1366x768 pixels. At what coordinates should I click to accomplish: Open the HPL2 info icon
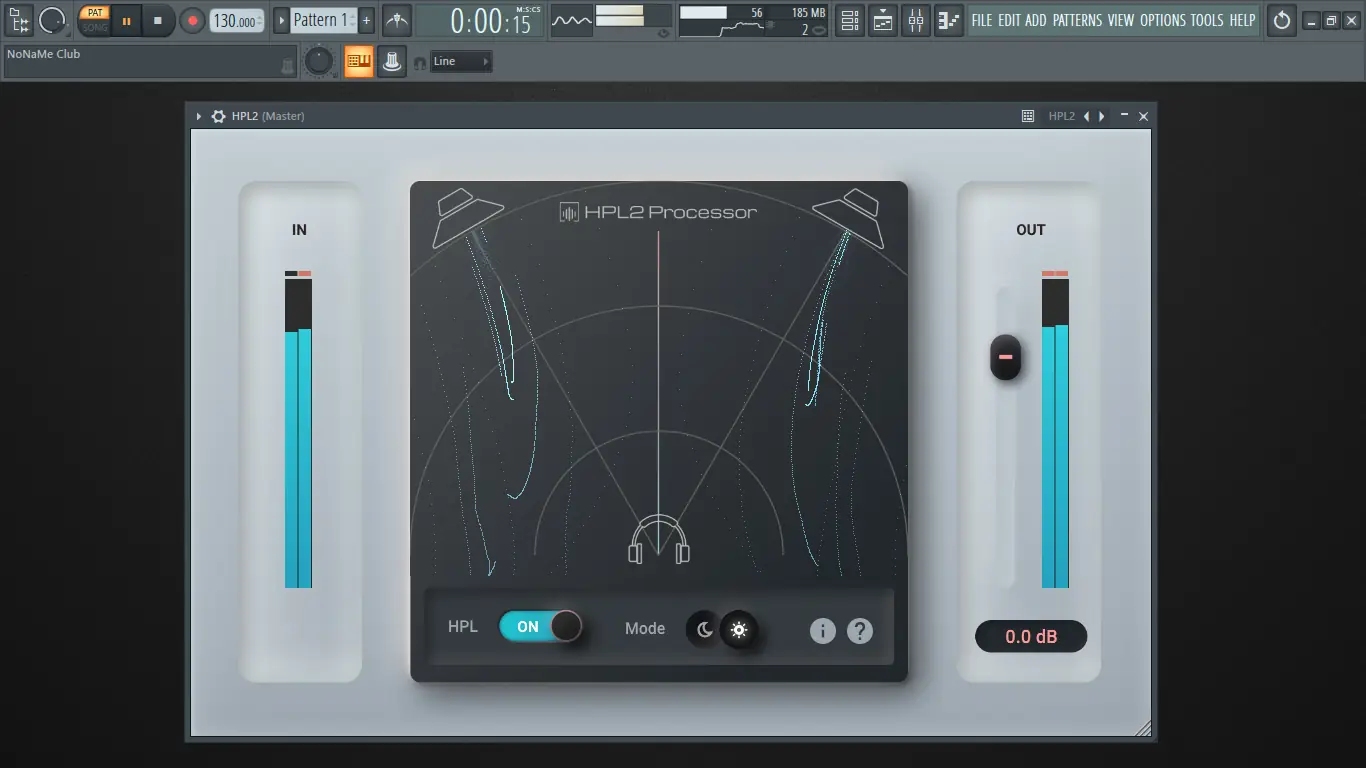pos(823,631)
